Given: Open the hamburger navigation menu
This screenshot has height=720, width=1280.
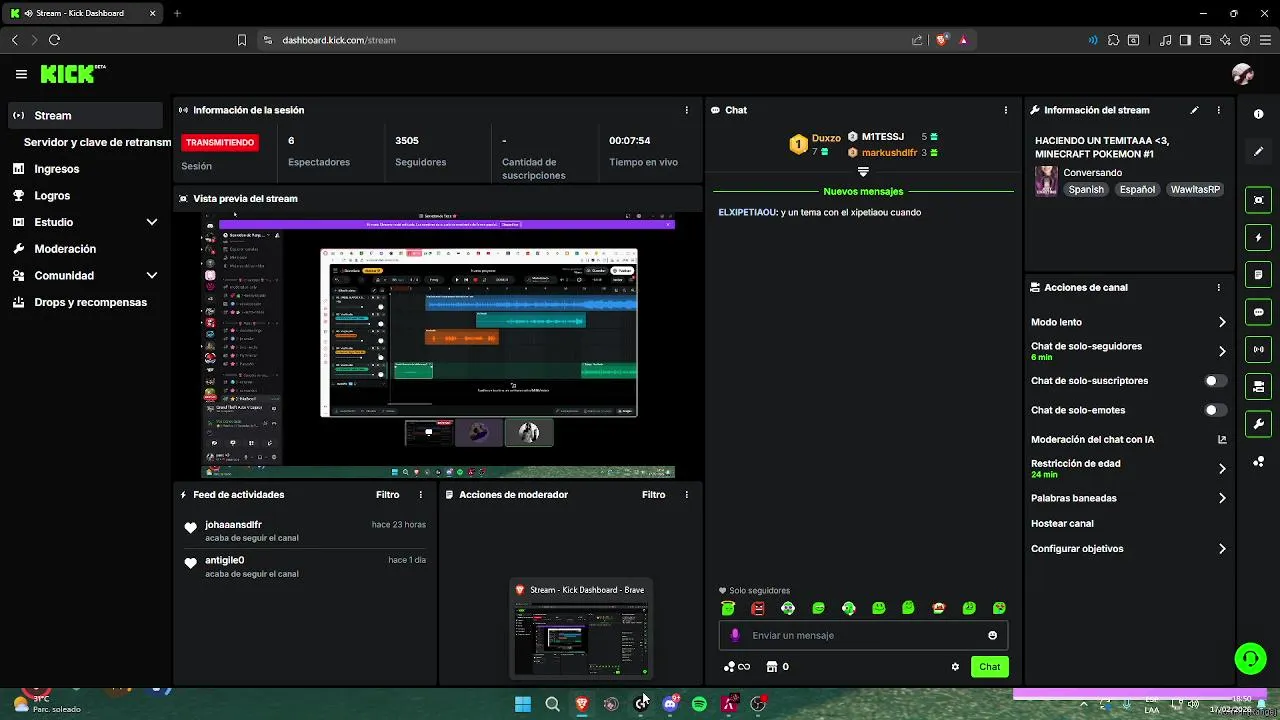Looking at the screenshot, I should pos(21,74).
